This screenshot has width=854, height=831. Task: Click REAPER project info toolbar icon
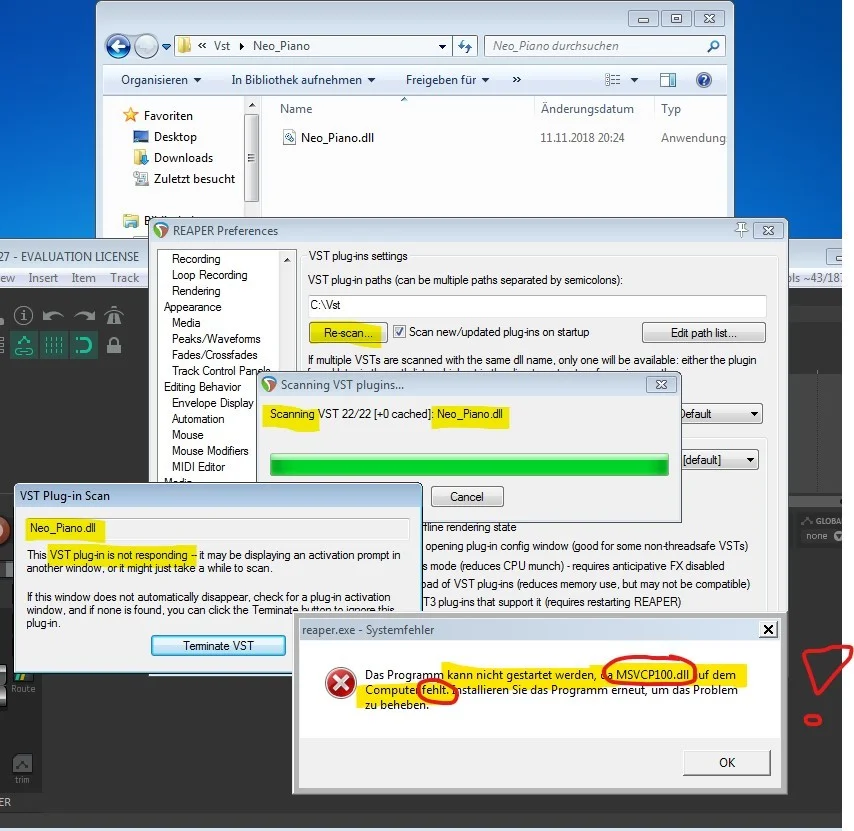coord(23,315)
